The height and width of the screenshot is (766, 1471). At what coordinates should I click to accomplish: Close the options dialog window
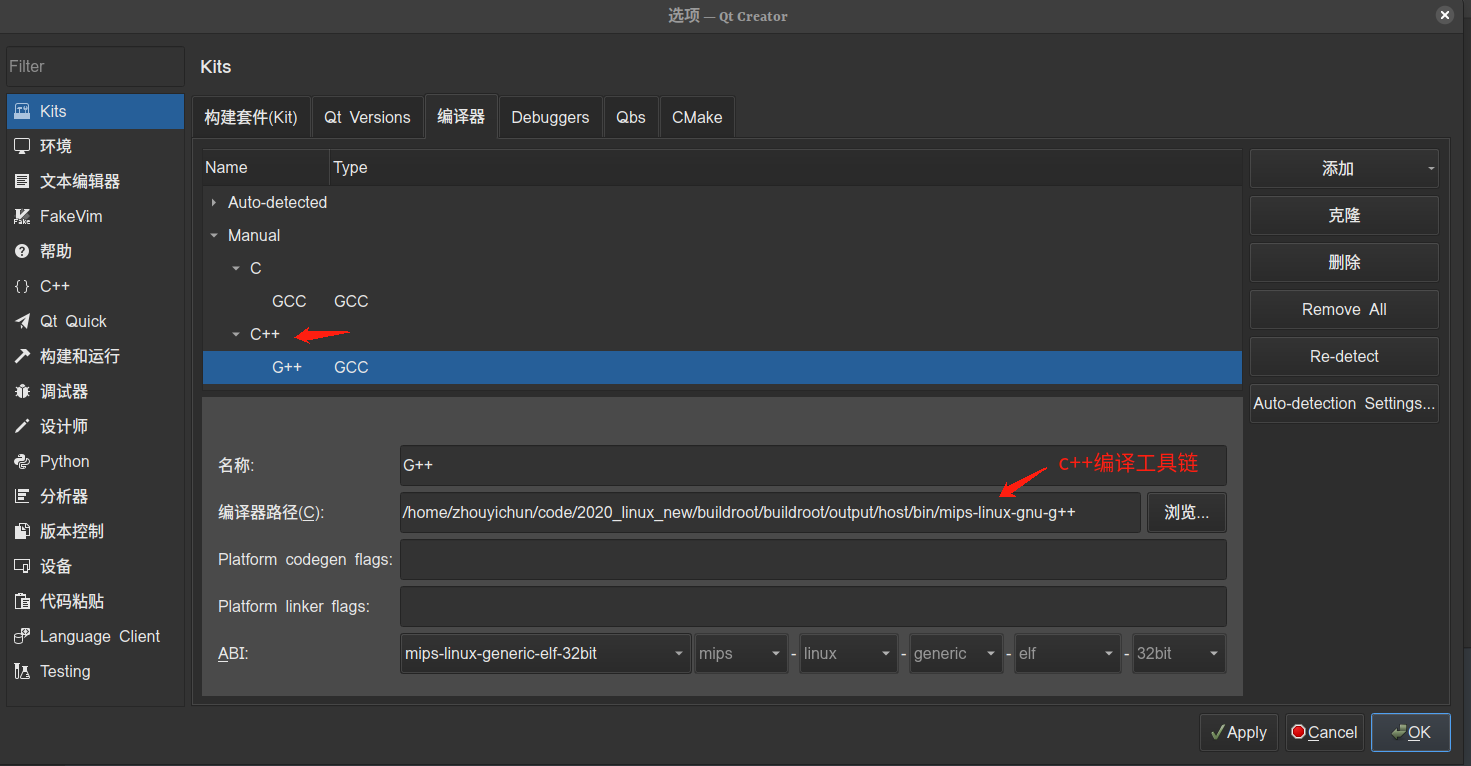coord(1445,15)
